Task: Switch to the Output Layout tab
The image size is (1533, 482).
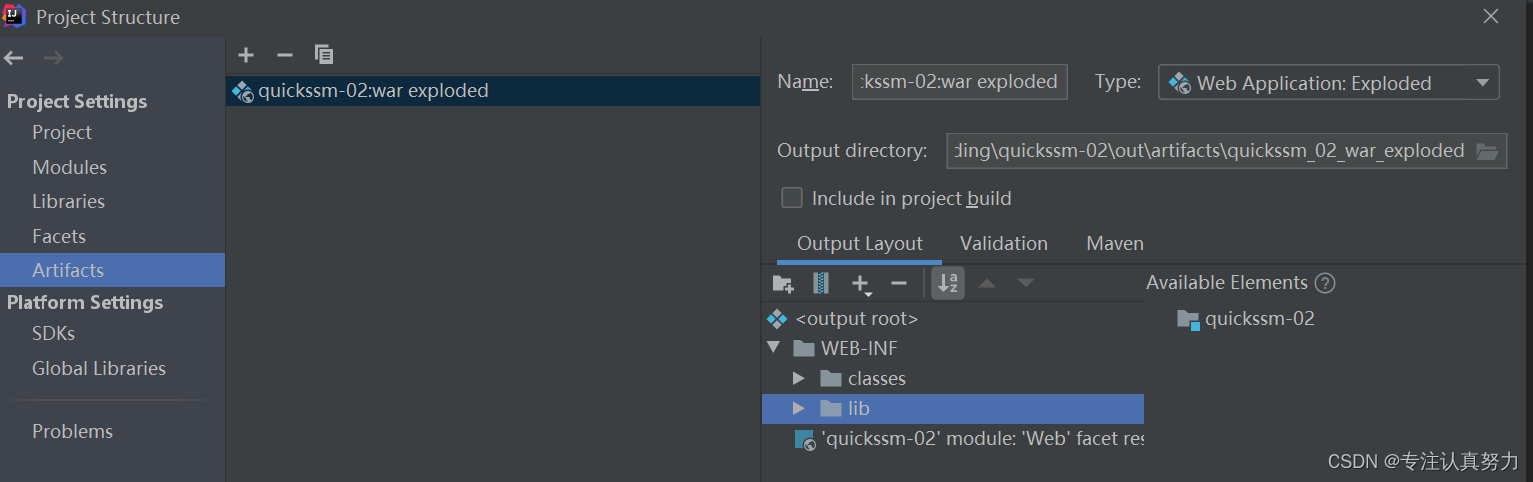Action: tap(859, 243)
